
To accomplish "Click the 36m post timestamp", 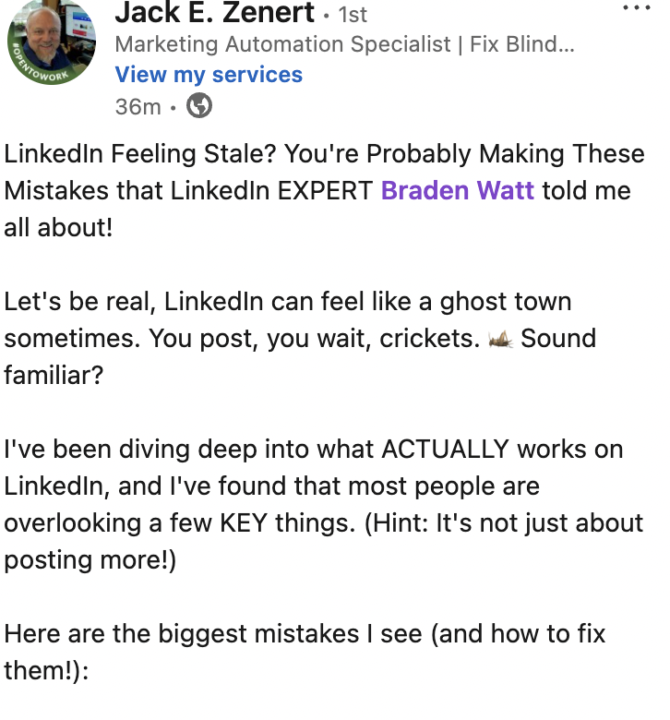I will pyautogui.click(x=137, y=106).
